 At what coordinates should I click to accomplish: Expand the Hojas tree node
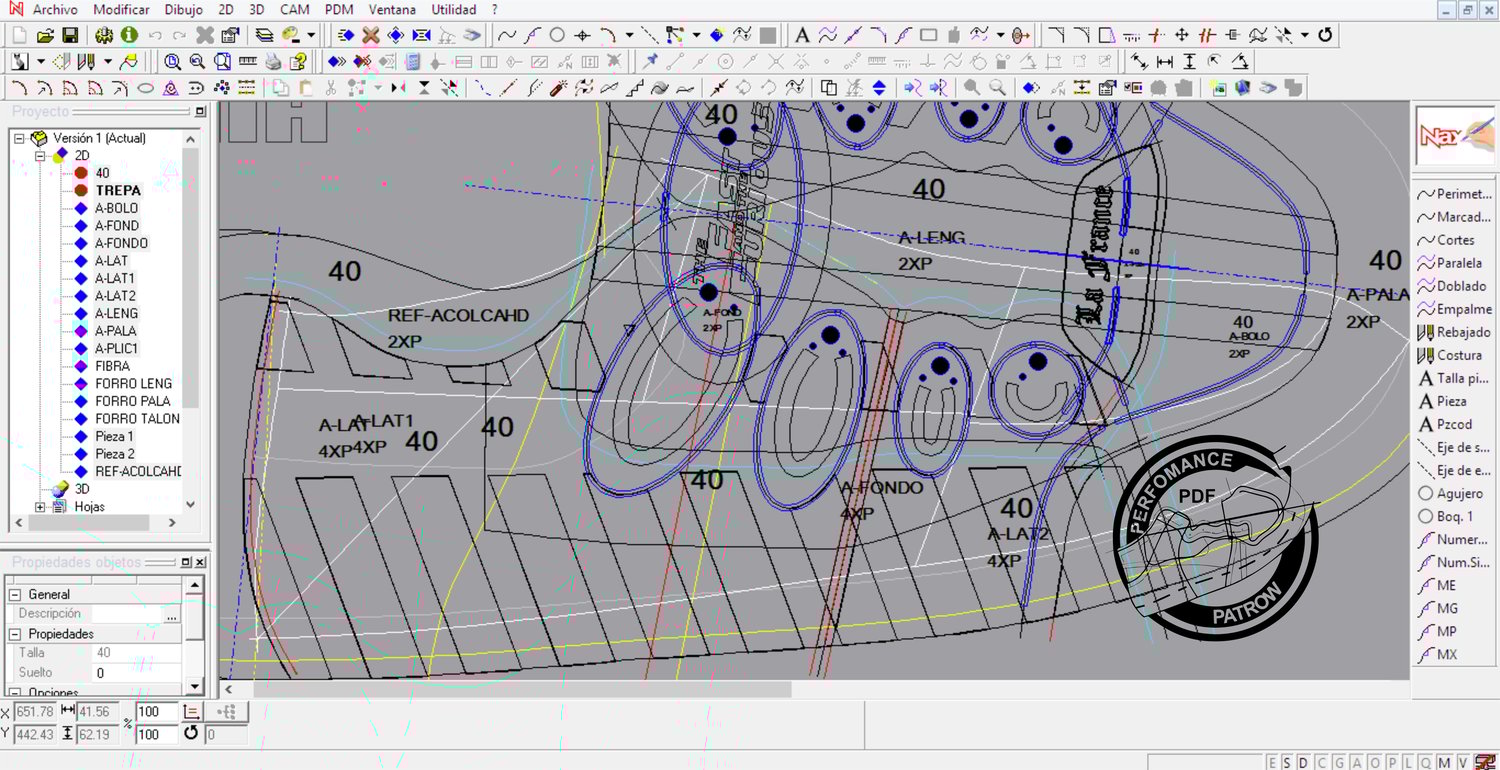(x=41, y=507)
